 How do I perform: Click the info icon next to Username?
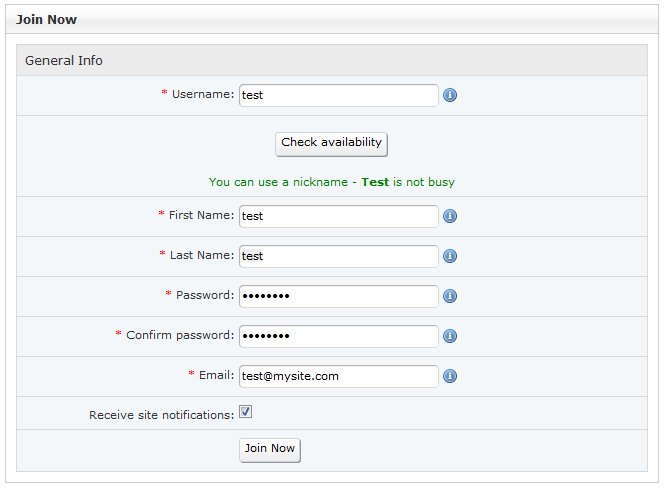[x=450, y=95]
